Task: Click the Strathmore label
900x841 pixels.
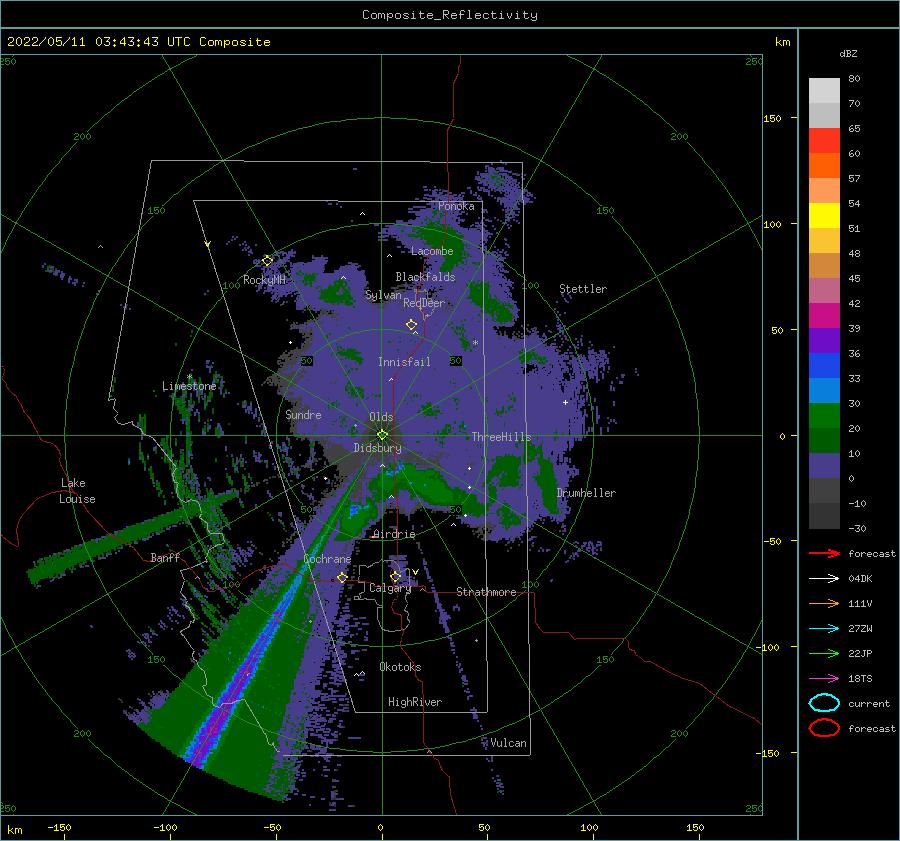Action: coord(486,592)
